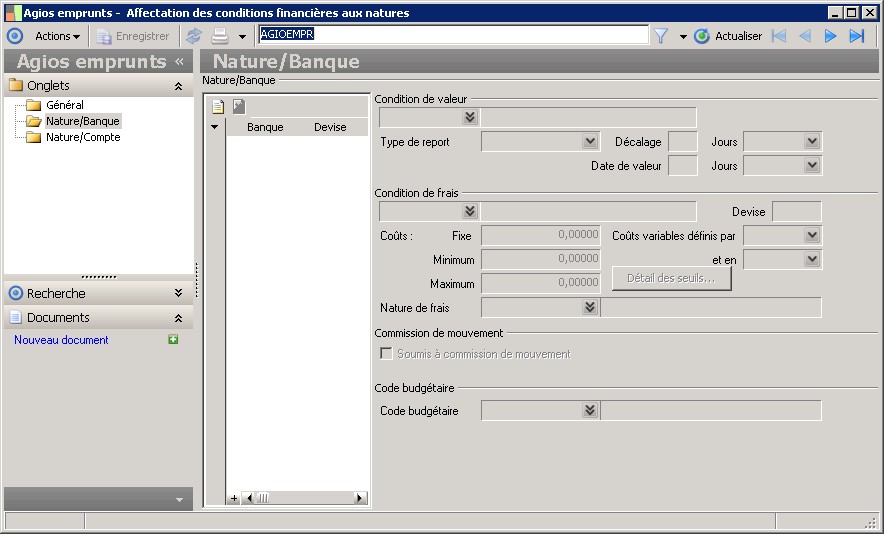This screenshot has height=534, width=884.
Task: Go to the last record
Action: point(856,36)
